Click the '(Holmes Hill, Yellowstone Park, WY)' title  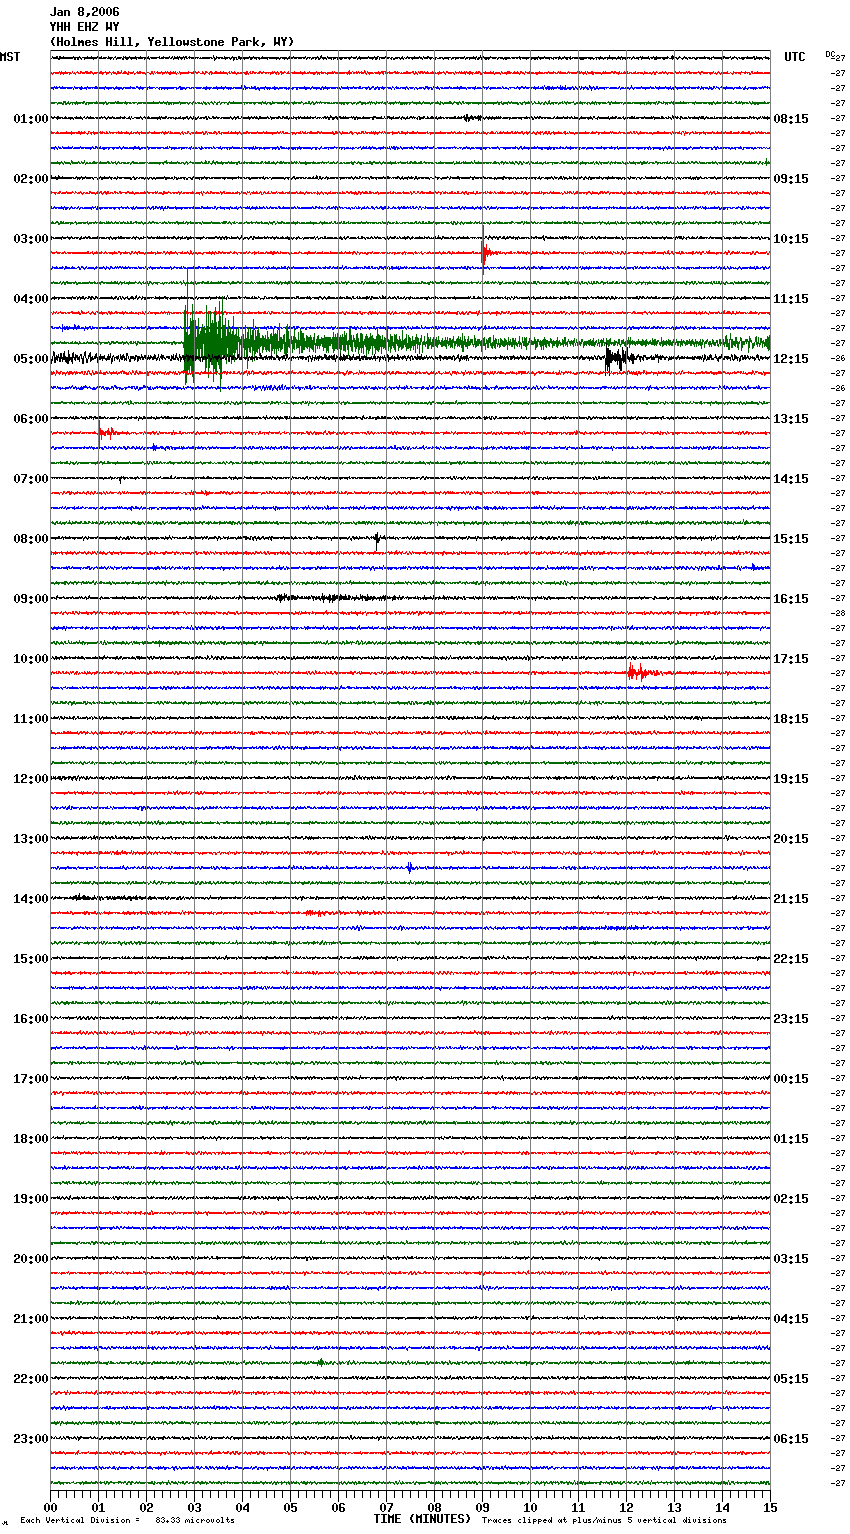pos(172,42)
